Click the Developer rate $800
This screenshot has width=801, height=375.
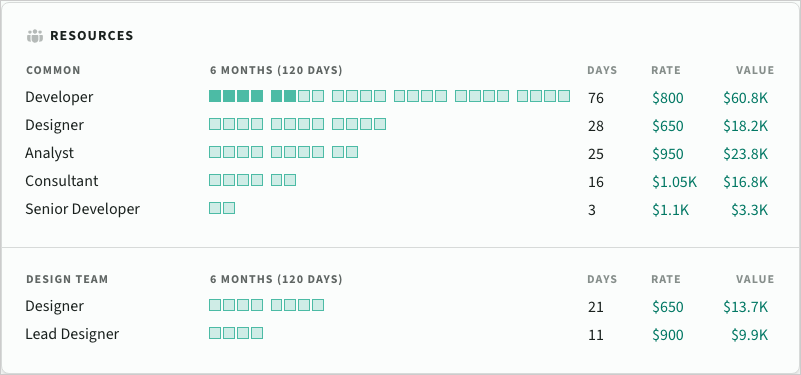(668, 98)
